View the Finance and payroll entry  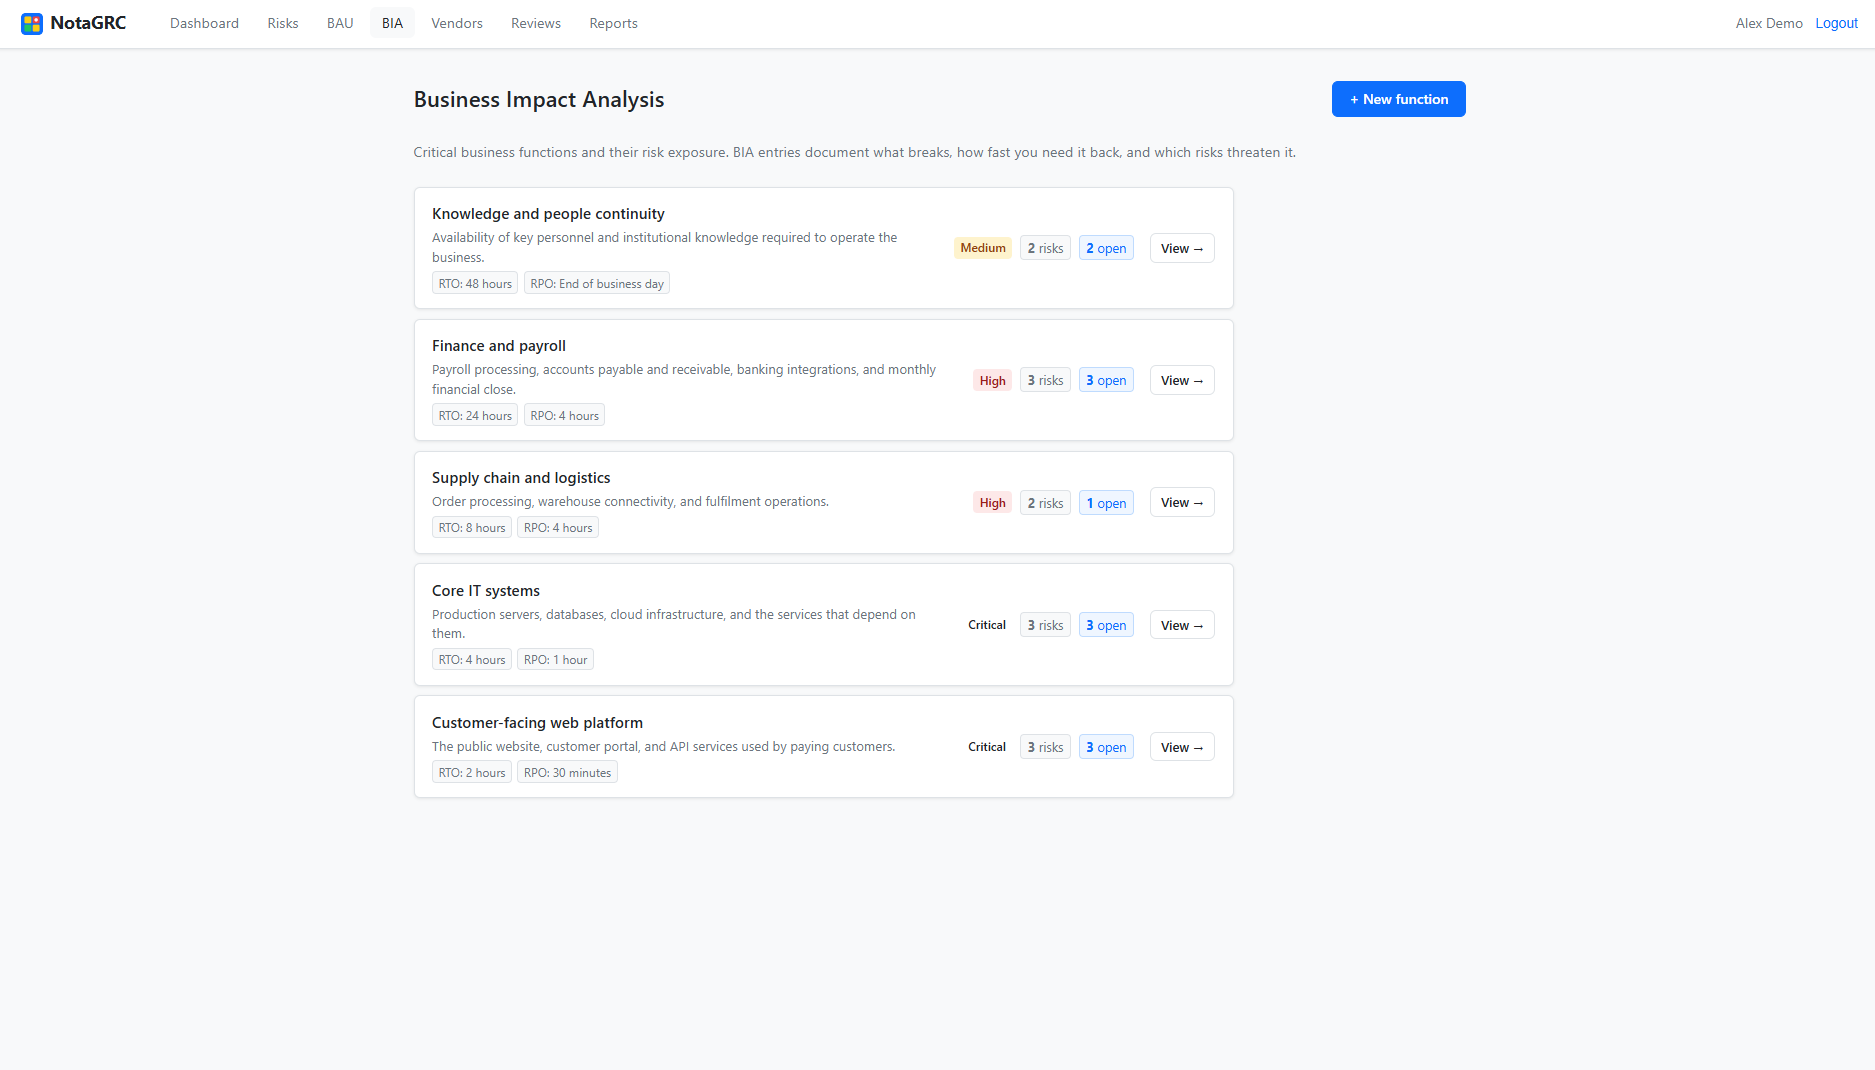coord(1182,380)
